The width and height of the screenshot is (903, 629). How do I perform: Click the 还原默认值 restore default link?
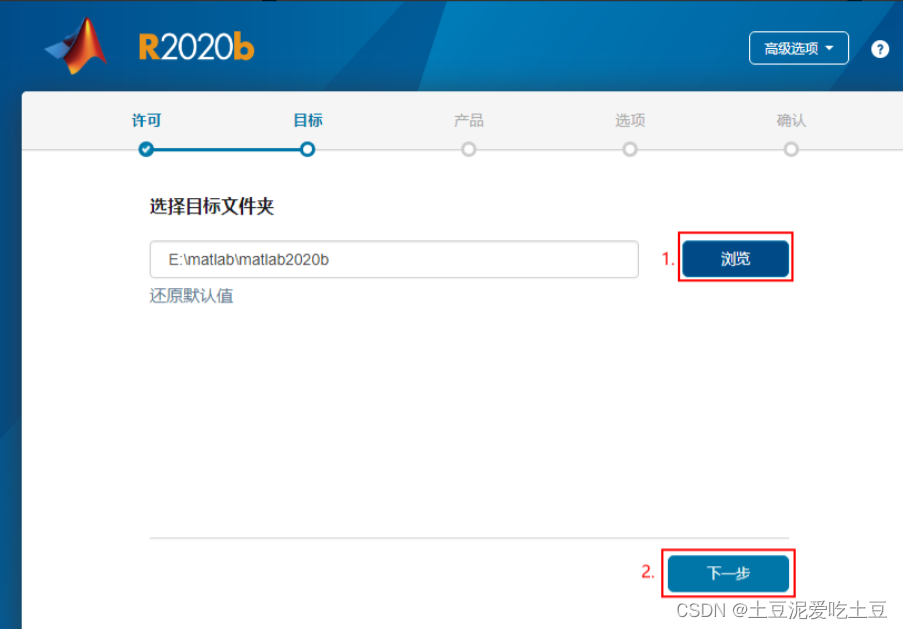tap(191, 296)
